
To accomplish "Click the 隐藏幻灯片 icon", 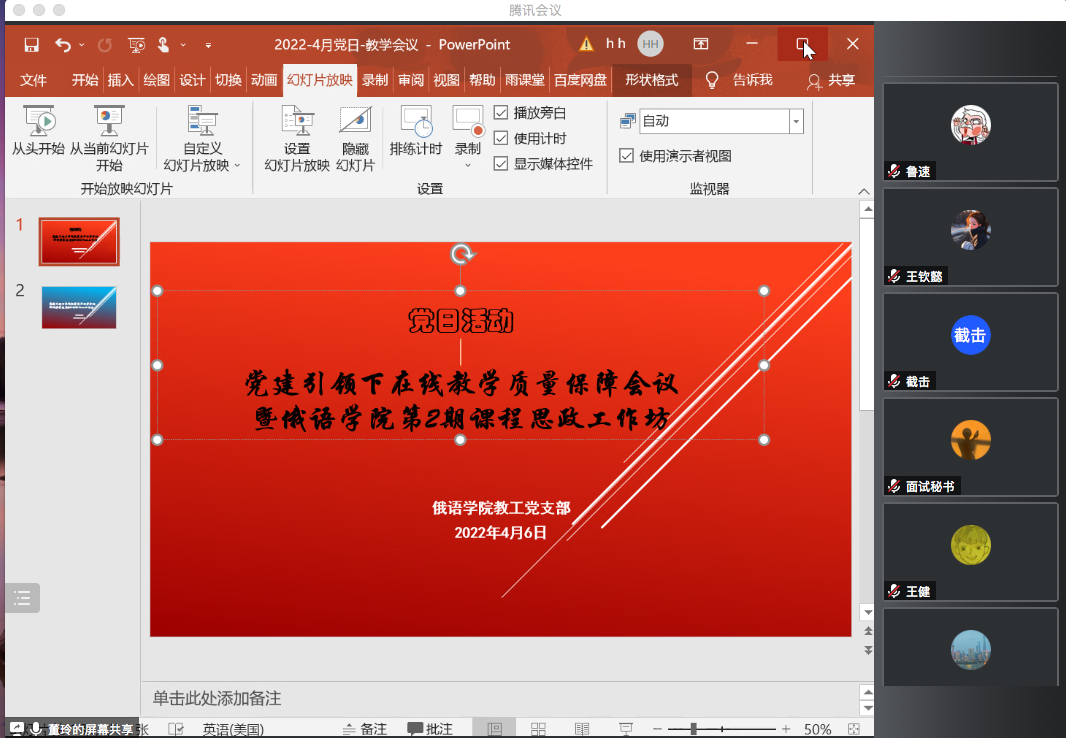I will 355,121.
